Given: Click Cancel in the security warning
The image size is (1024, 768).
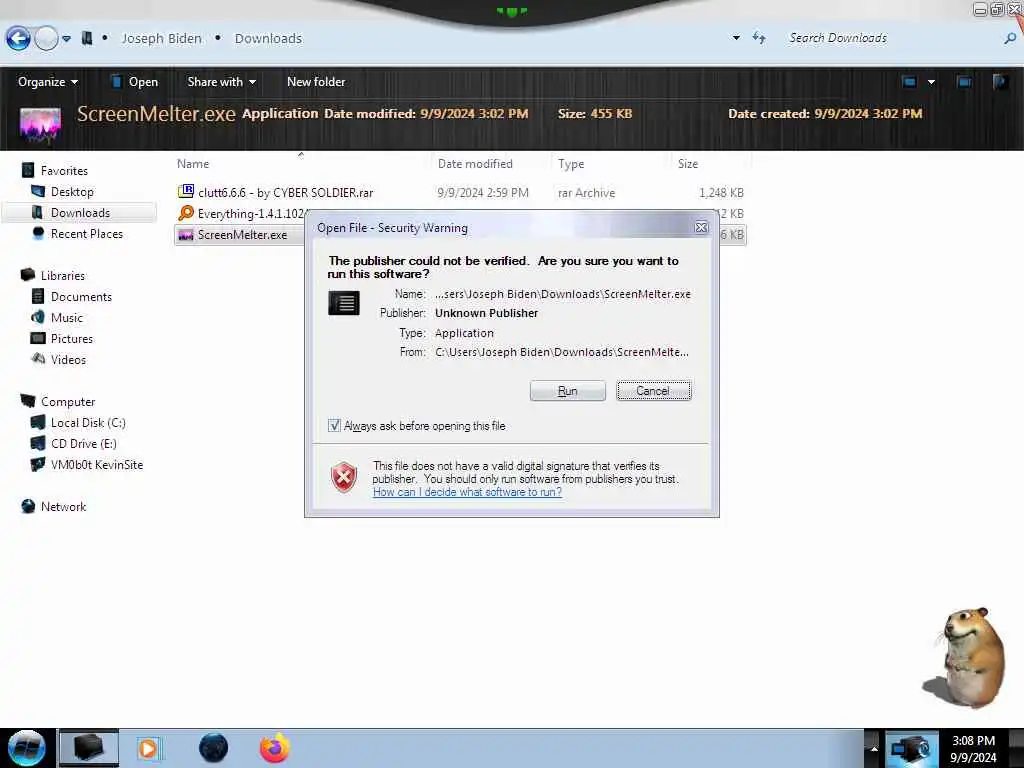Looking at the screenshot, I should click(653, 391).
